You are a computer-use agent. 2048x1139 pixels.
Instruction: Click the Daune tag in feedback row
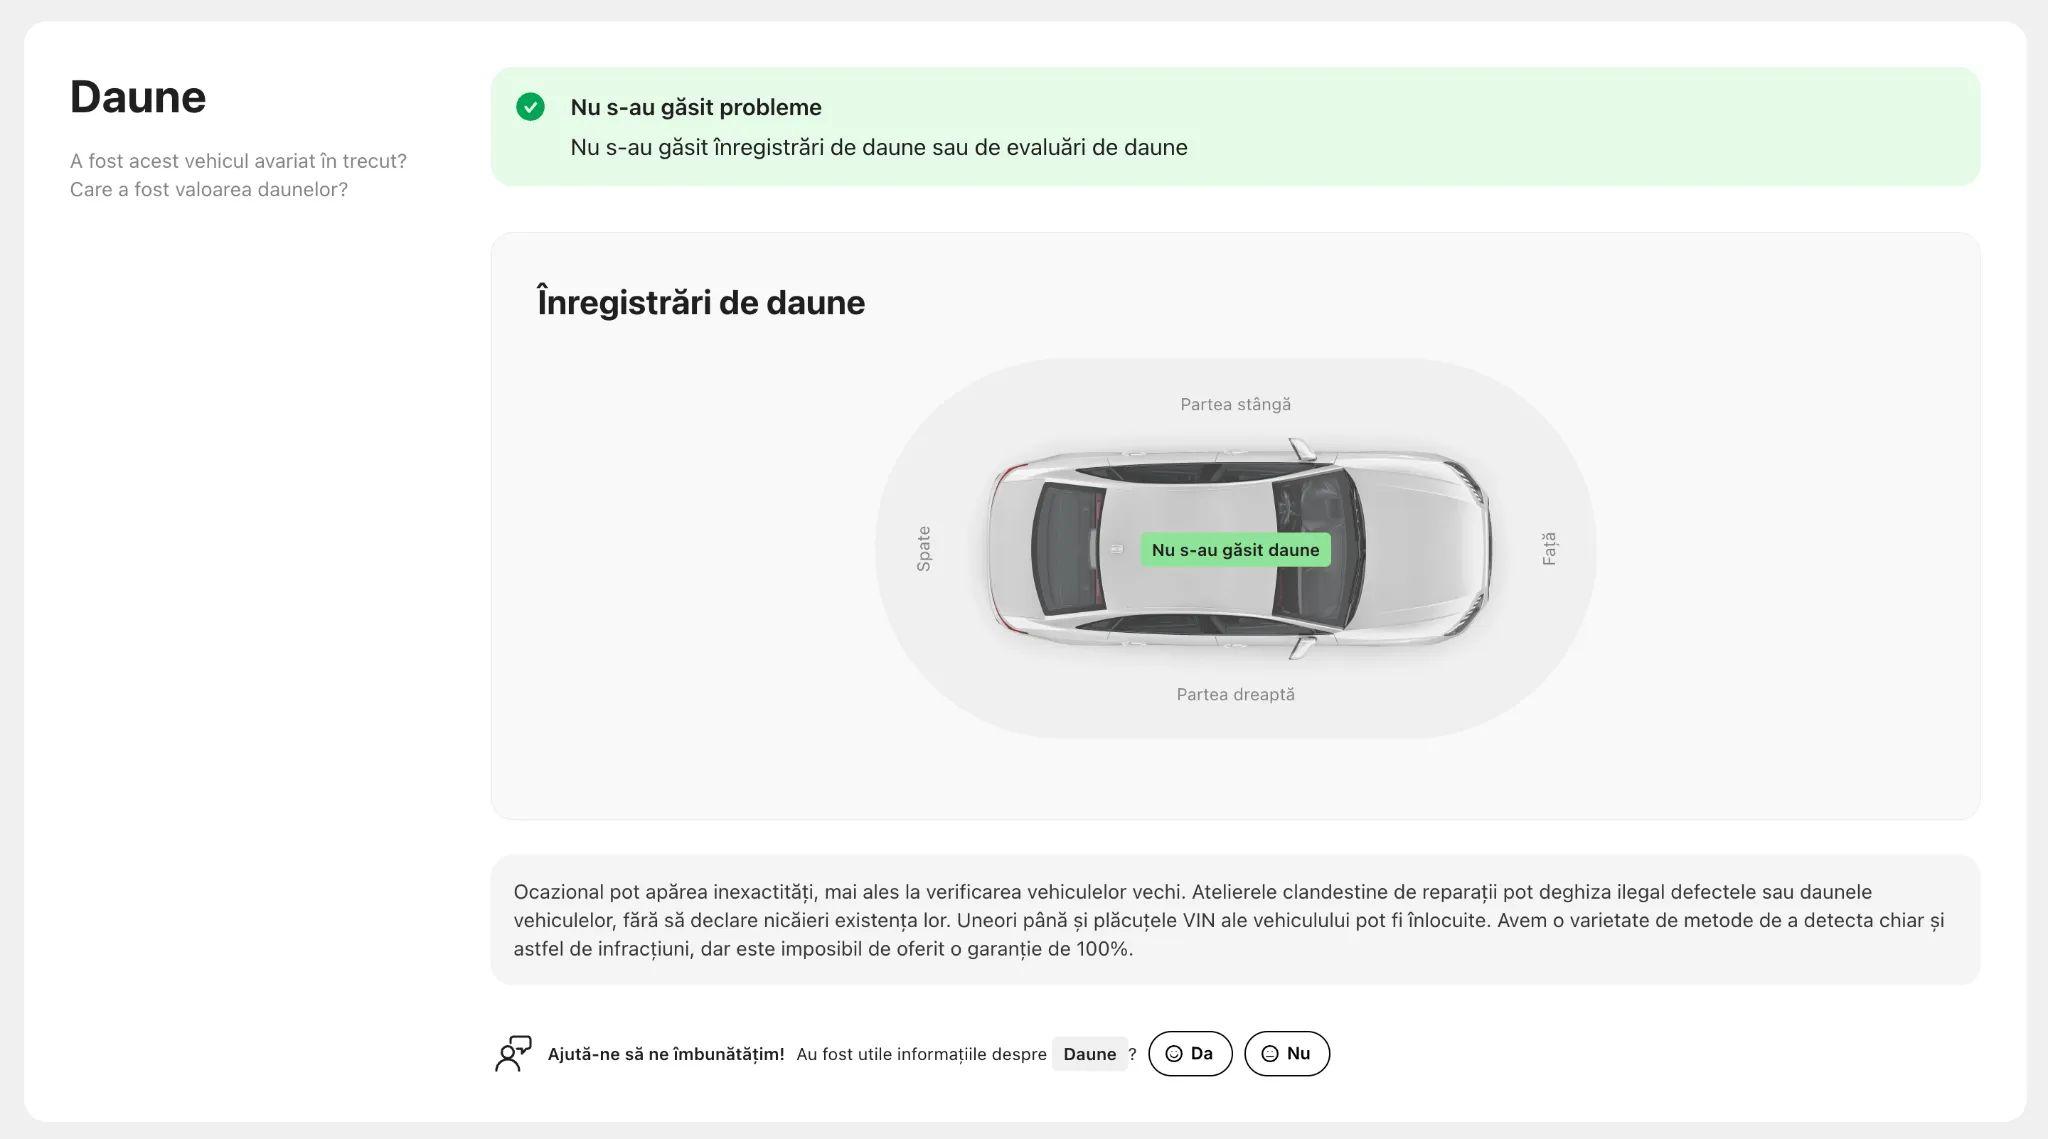(1089, 1054)
